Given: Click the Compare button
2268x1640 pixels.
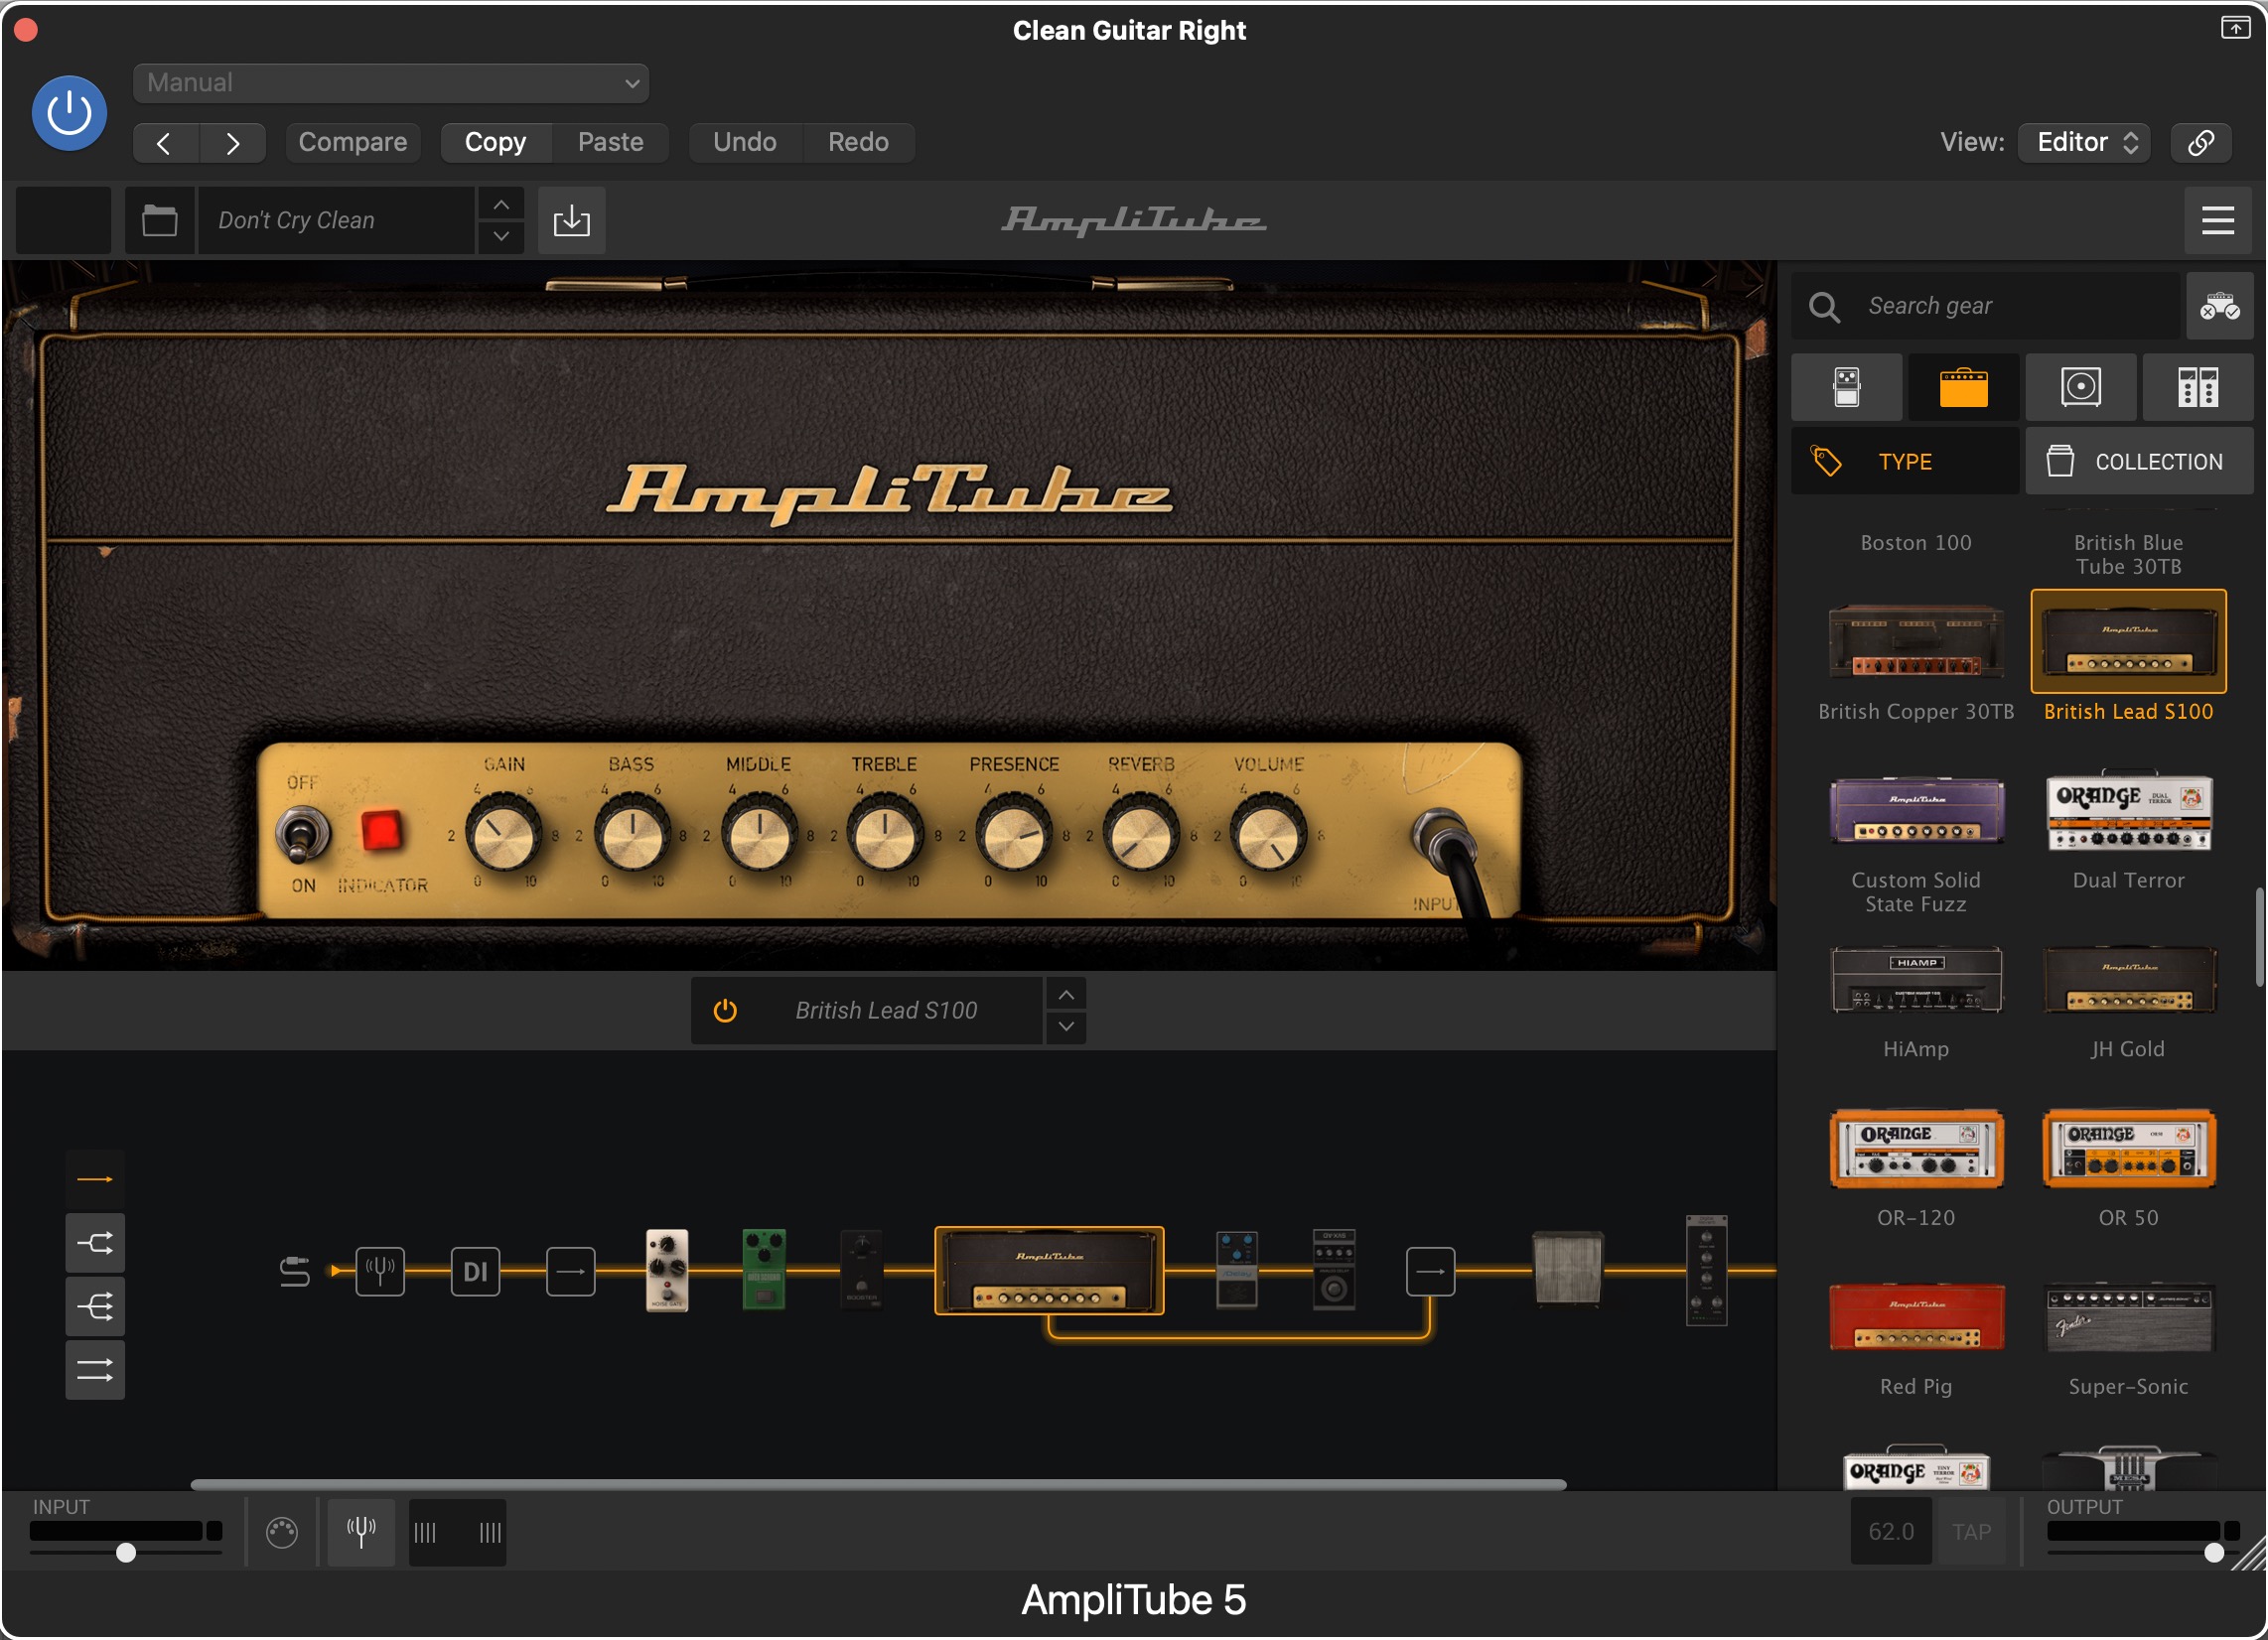Looking at the screenshot, I should (353, 143).
